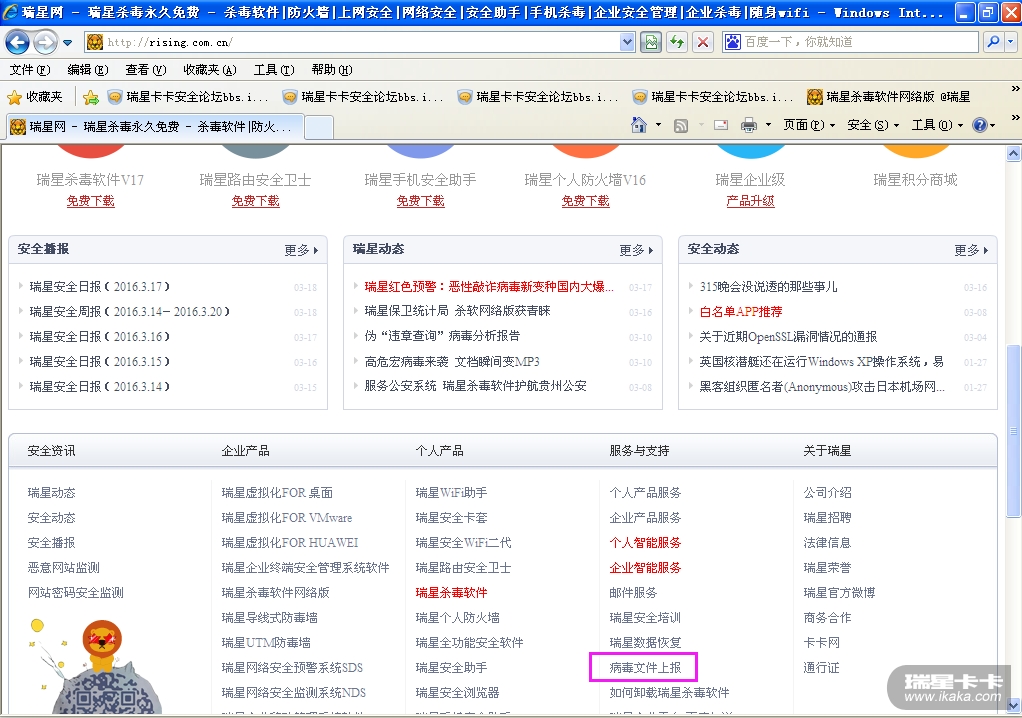Open the 查看(V) menu

[x=144, y=70]
